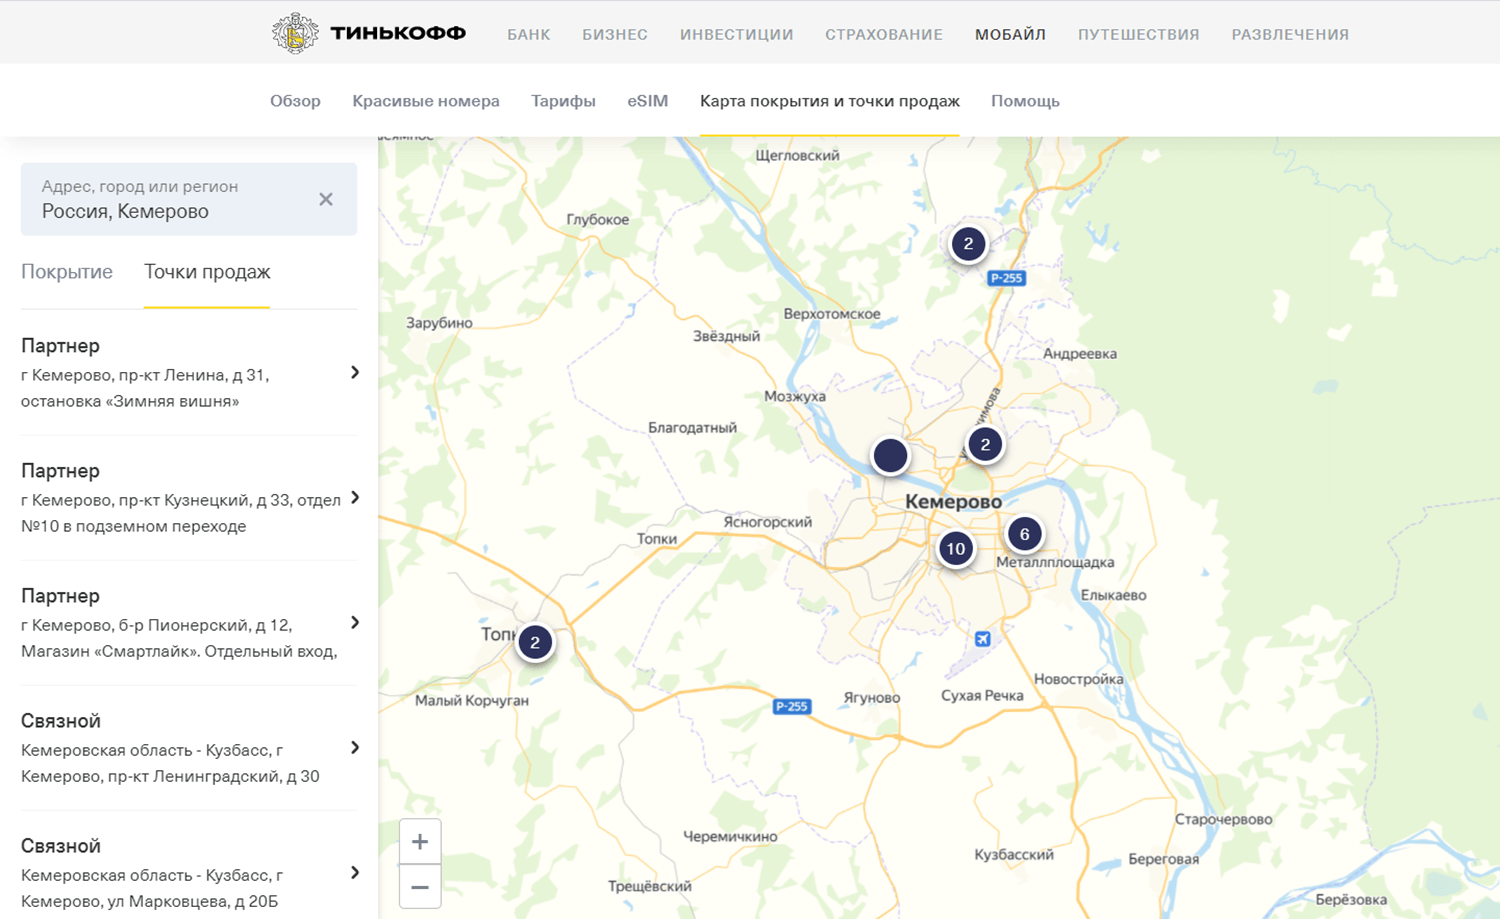
Task: Open the Страхование section
Action: [x=884, y=34]
